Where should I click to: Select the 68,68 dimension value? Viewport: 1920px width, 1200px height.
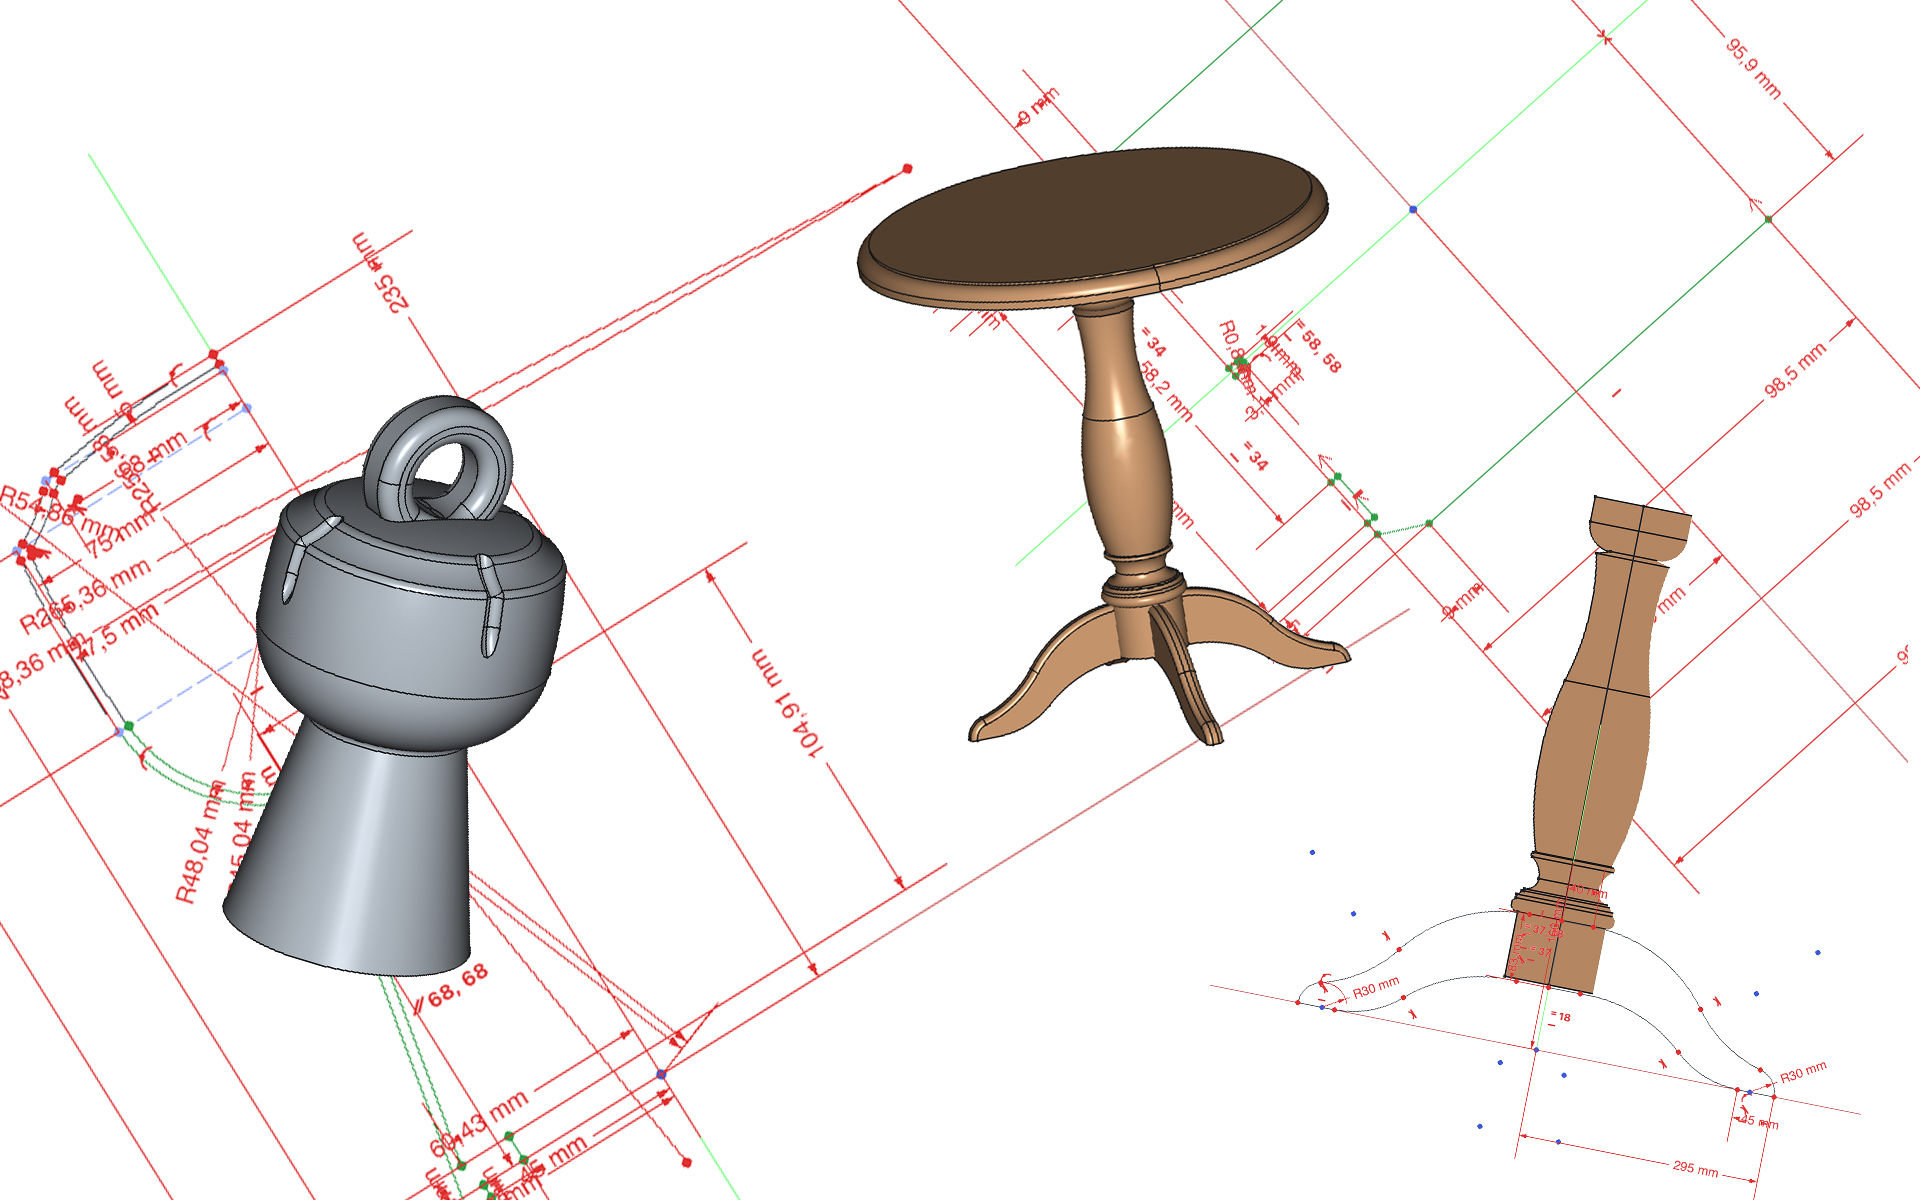point(458,984)
